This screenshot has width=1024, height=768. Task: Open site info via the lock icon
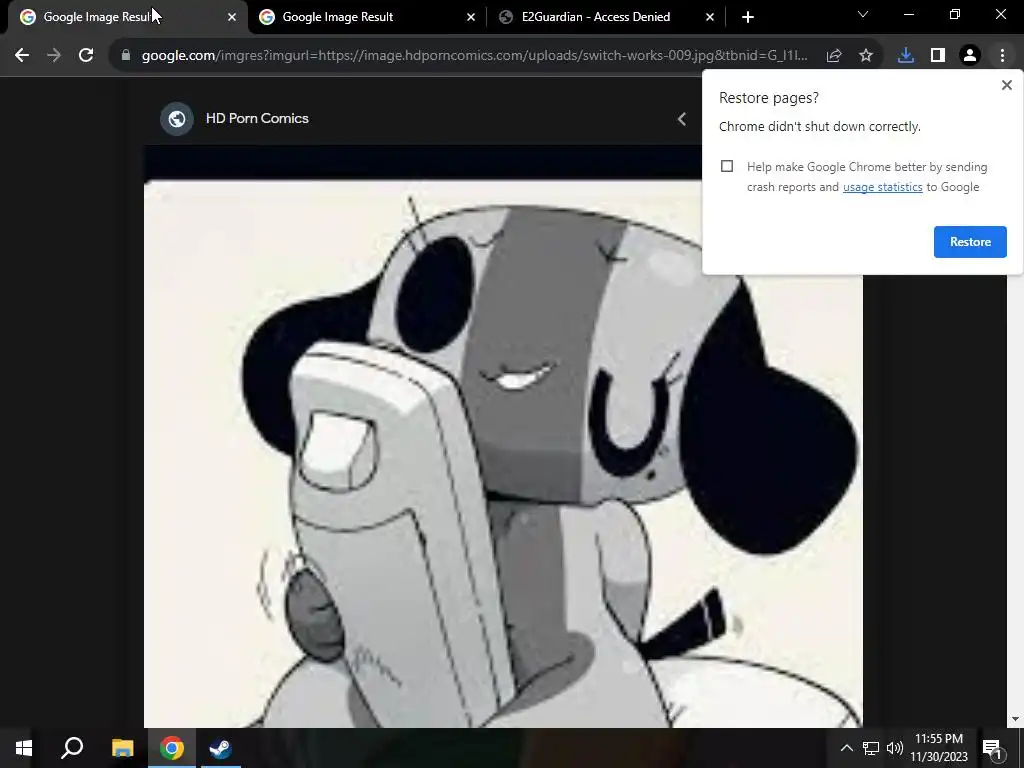pyautogui.click(x=125, y=56)
